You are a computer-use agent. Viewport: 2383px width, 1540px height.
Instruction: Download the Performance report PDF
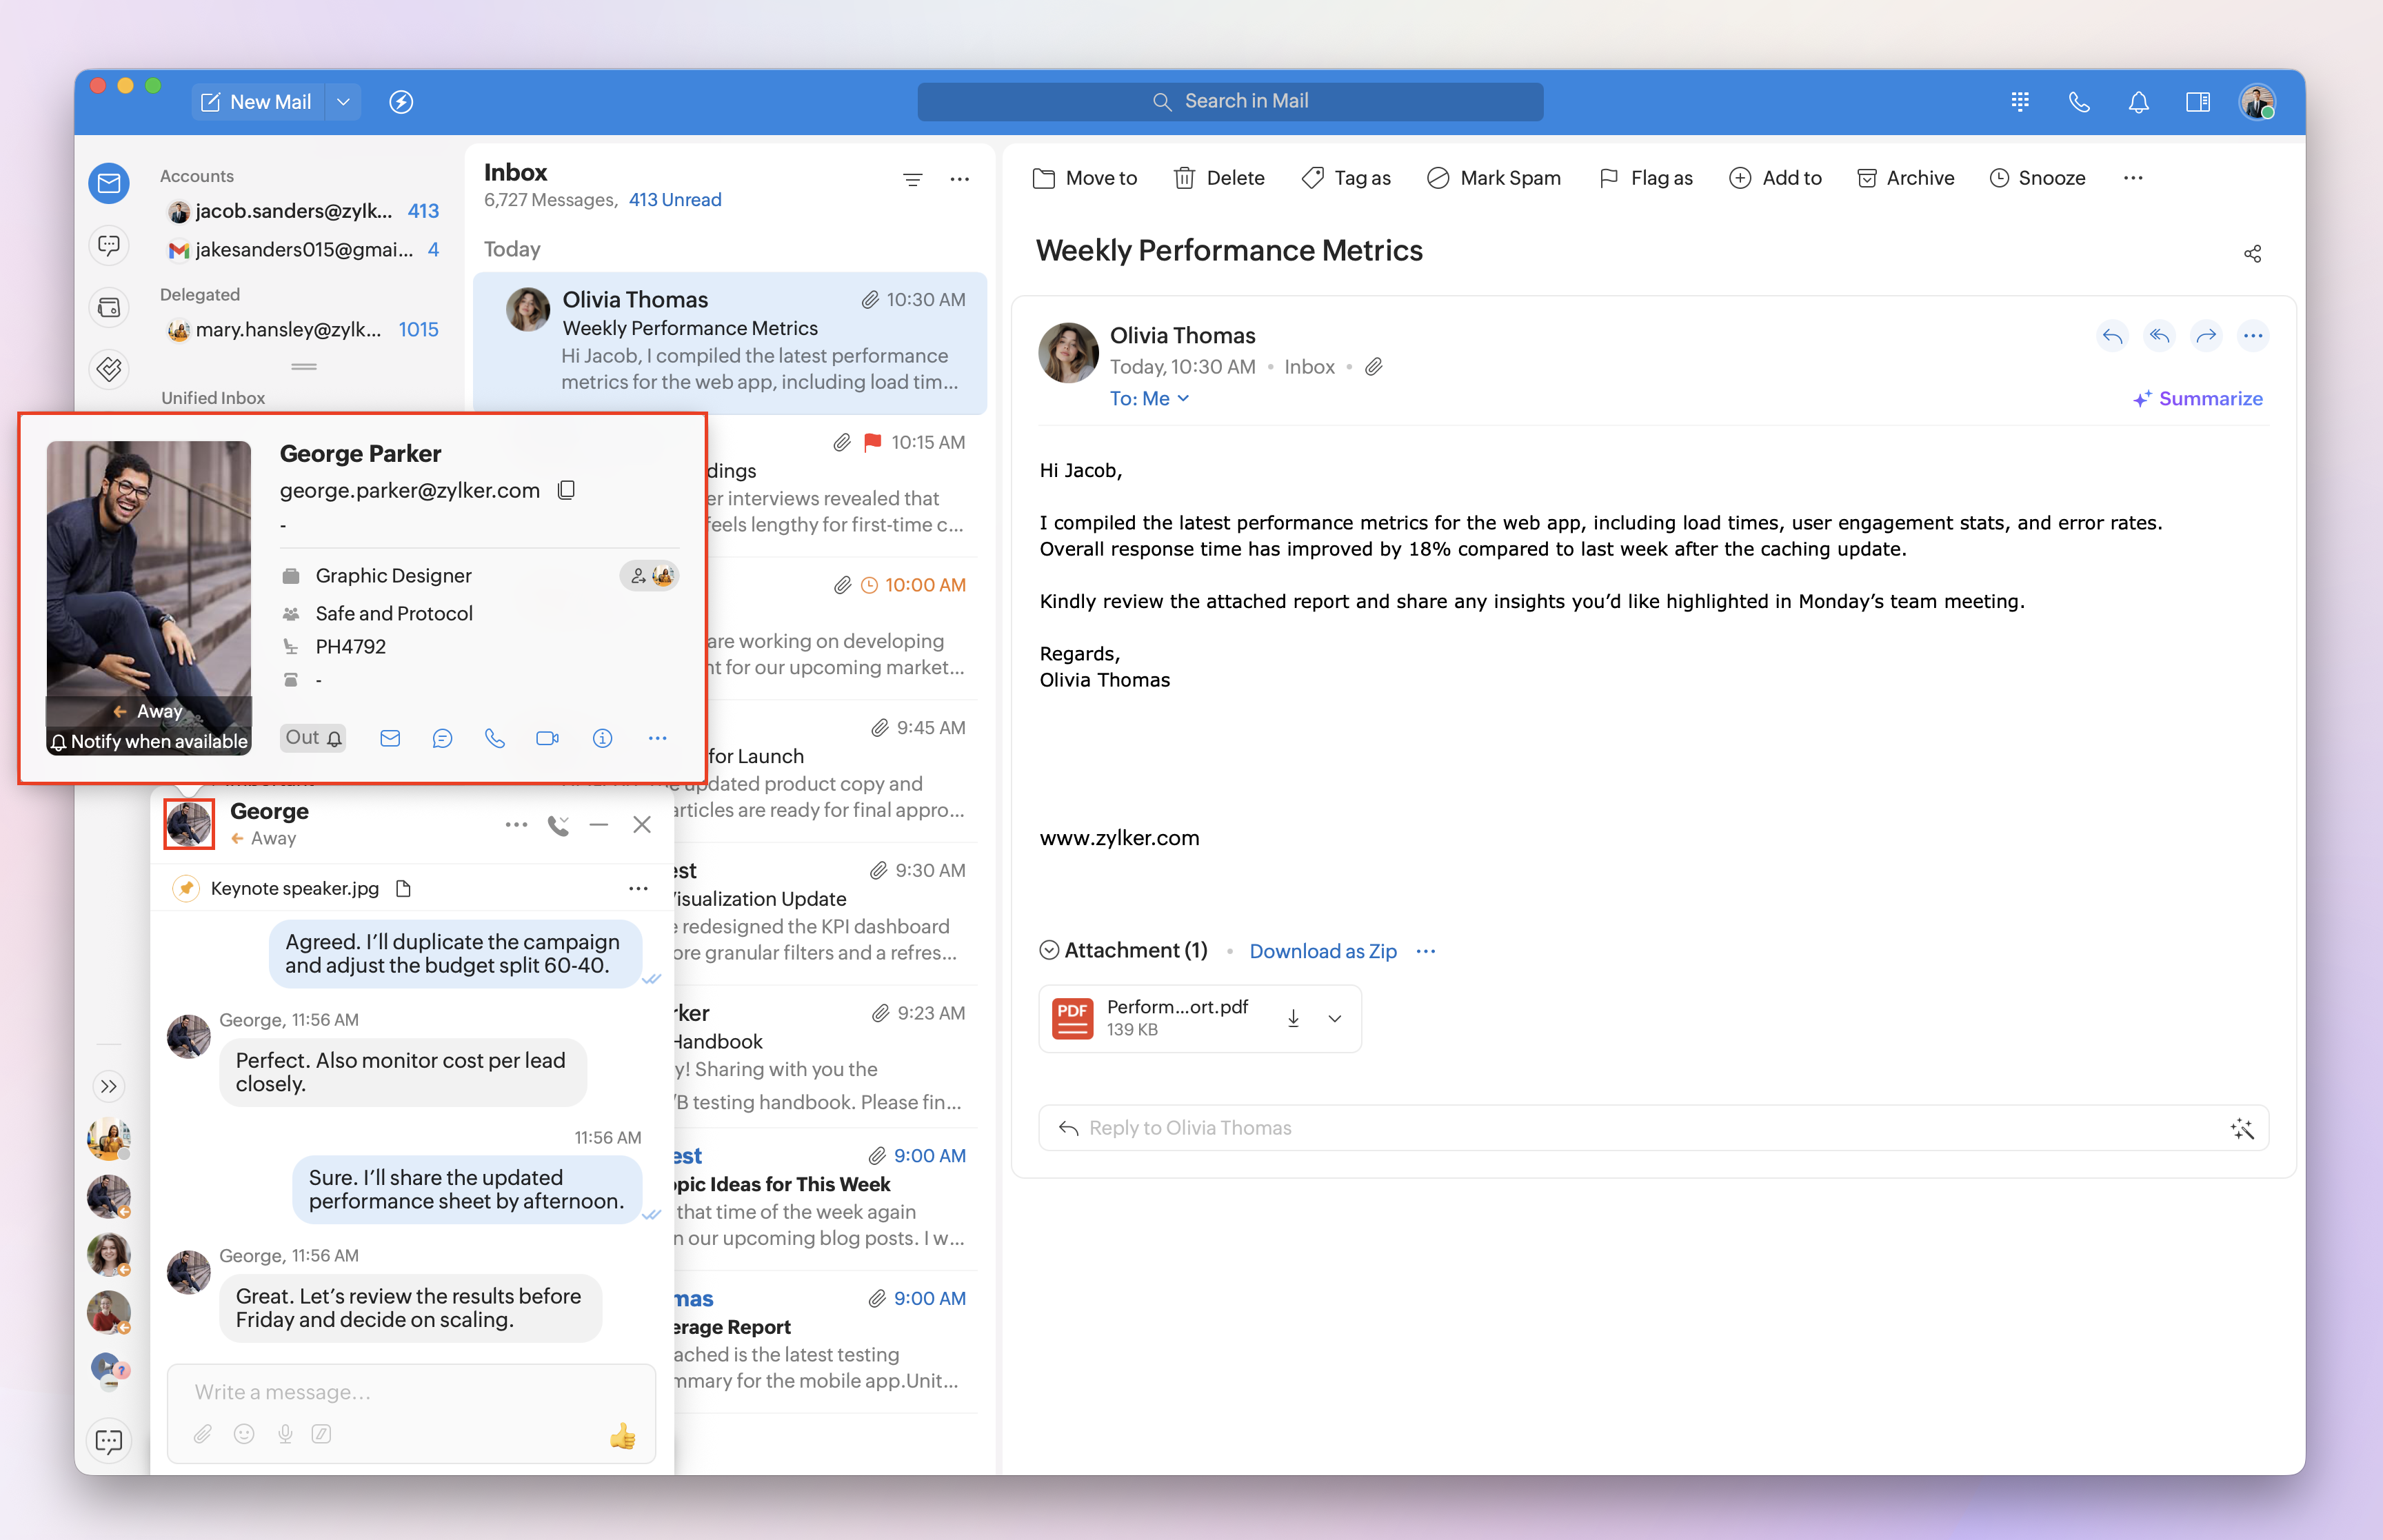[1293, 1018]
